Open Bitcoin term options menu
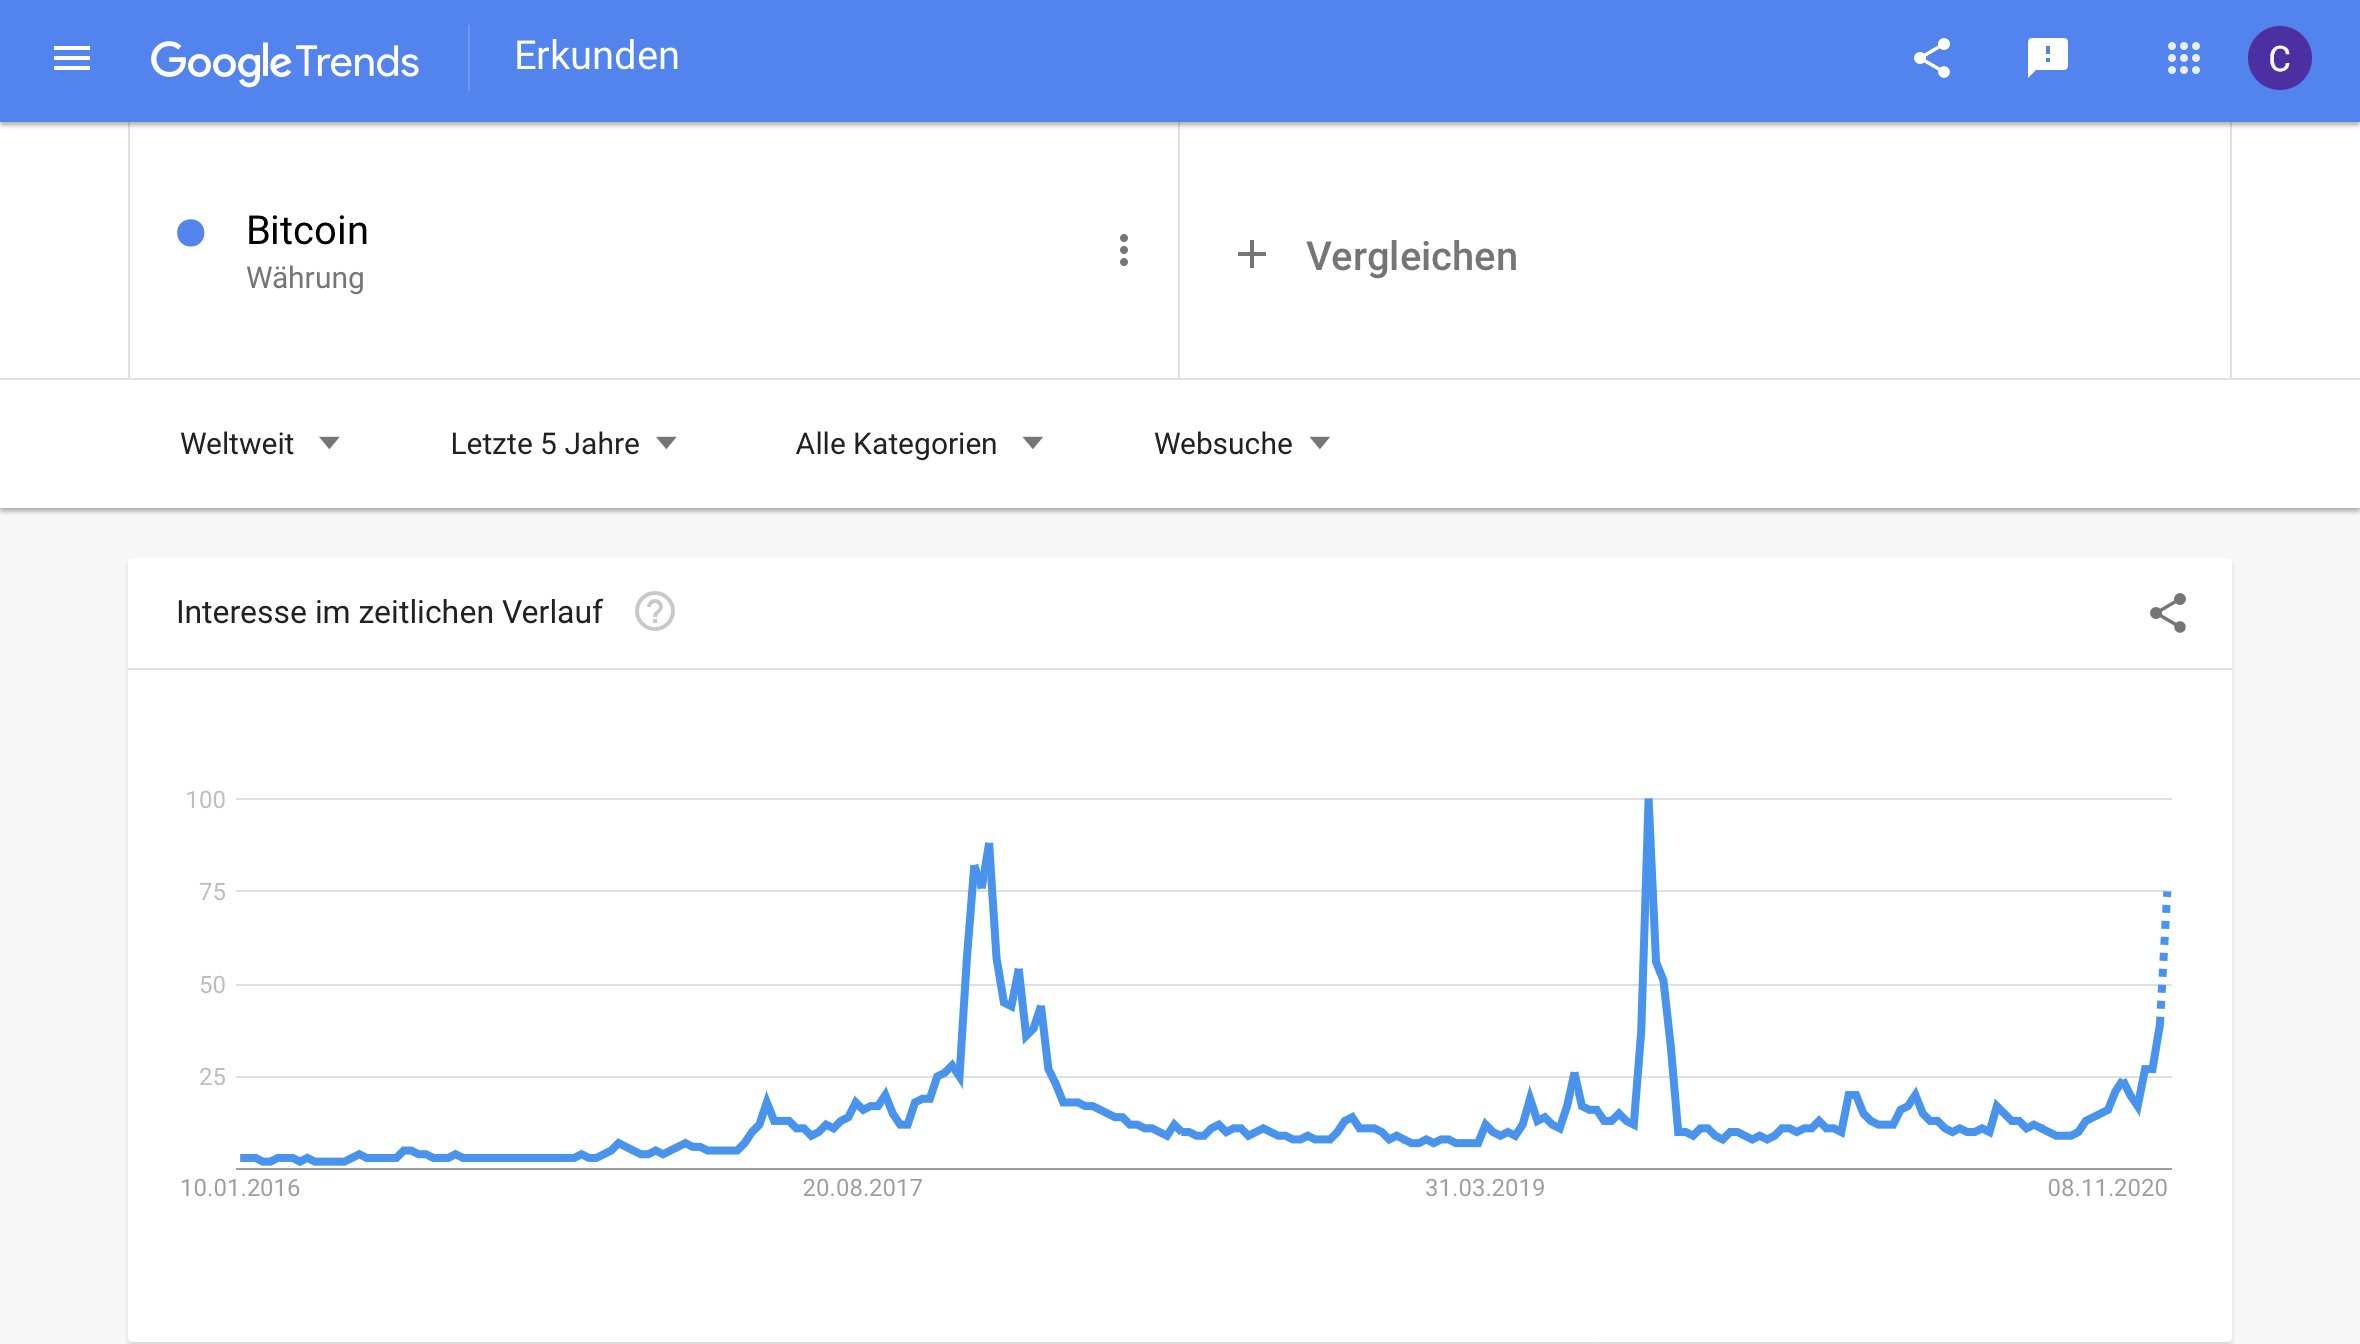The height and width of the screenshot is (1344, 2360). click(1124, 250)
